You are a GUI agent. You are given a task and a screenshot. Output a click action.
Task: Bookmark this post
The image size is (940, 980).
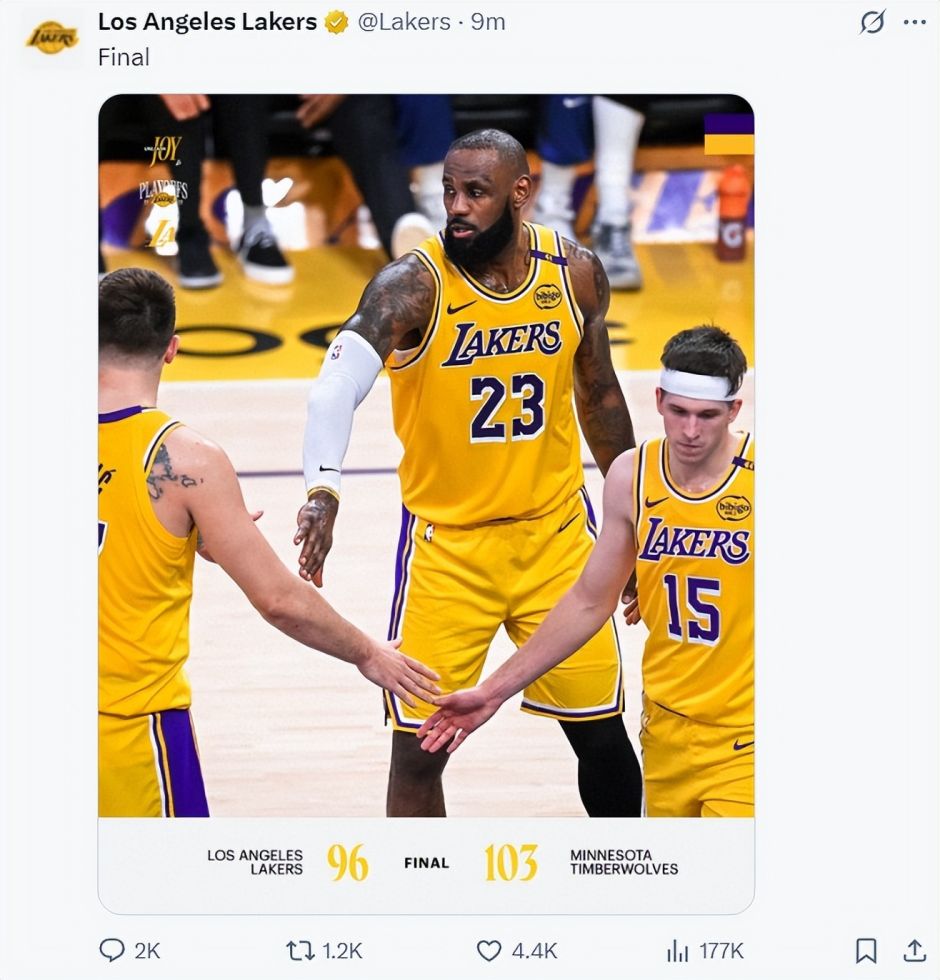click(x=866, y=951)
